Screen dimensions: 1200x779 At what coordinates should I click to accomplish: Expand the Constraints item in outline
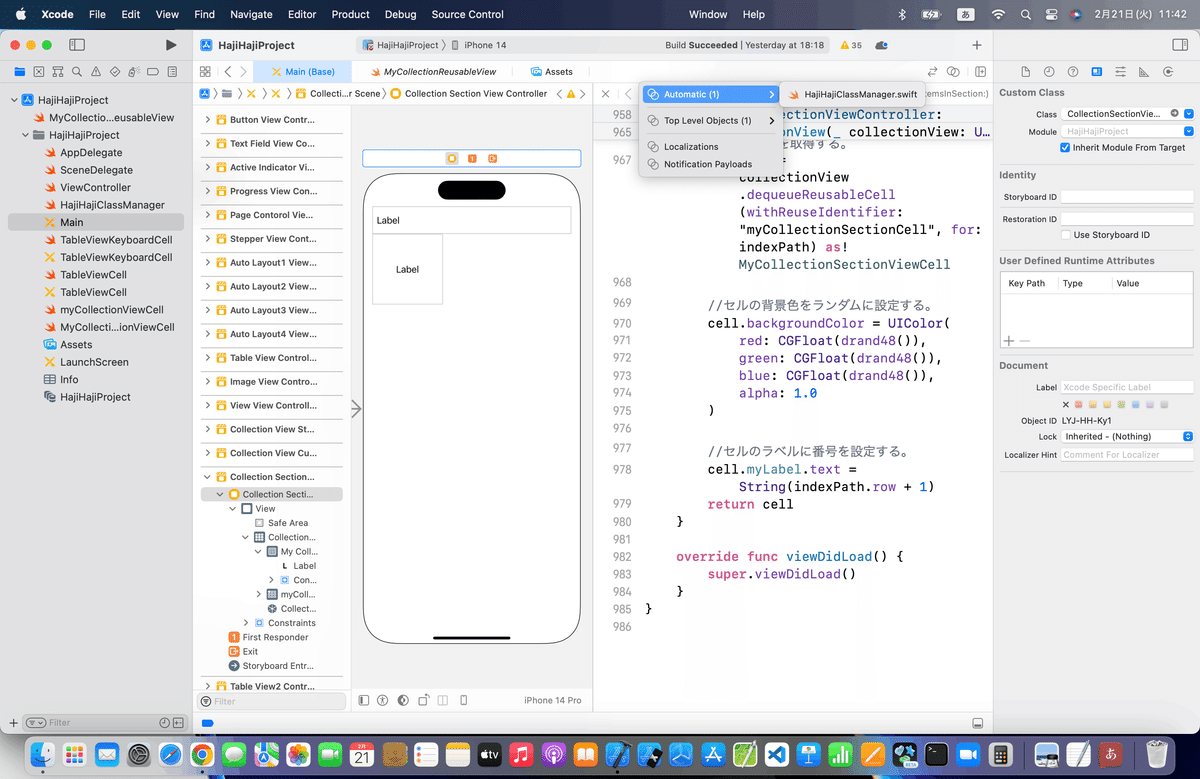(246, 623)
